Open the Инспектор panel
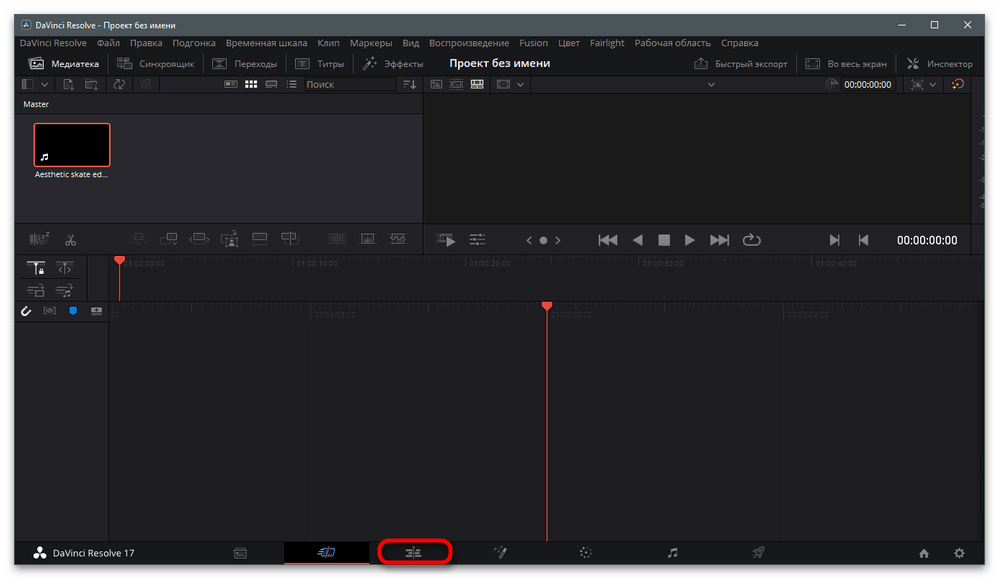 click(939, 64)
